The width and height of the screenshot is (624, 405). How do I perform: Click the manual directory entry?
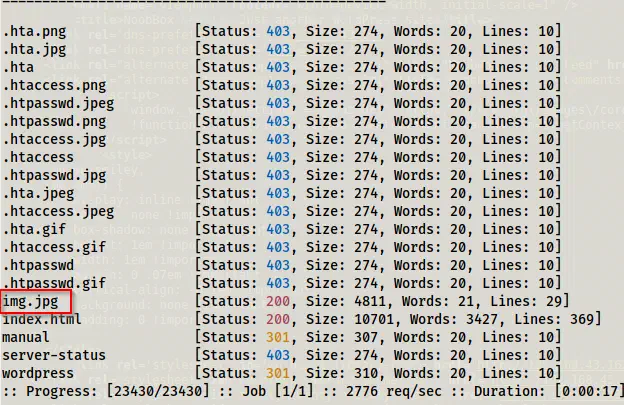click(x=26, y=337)
